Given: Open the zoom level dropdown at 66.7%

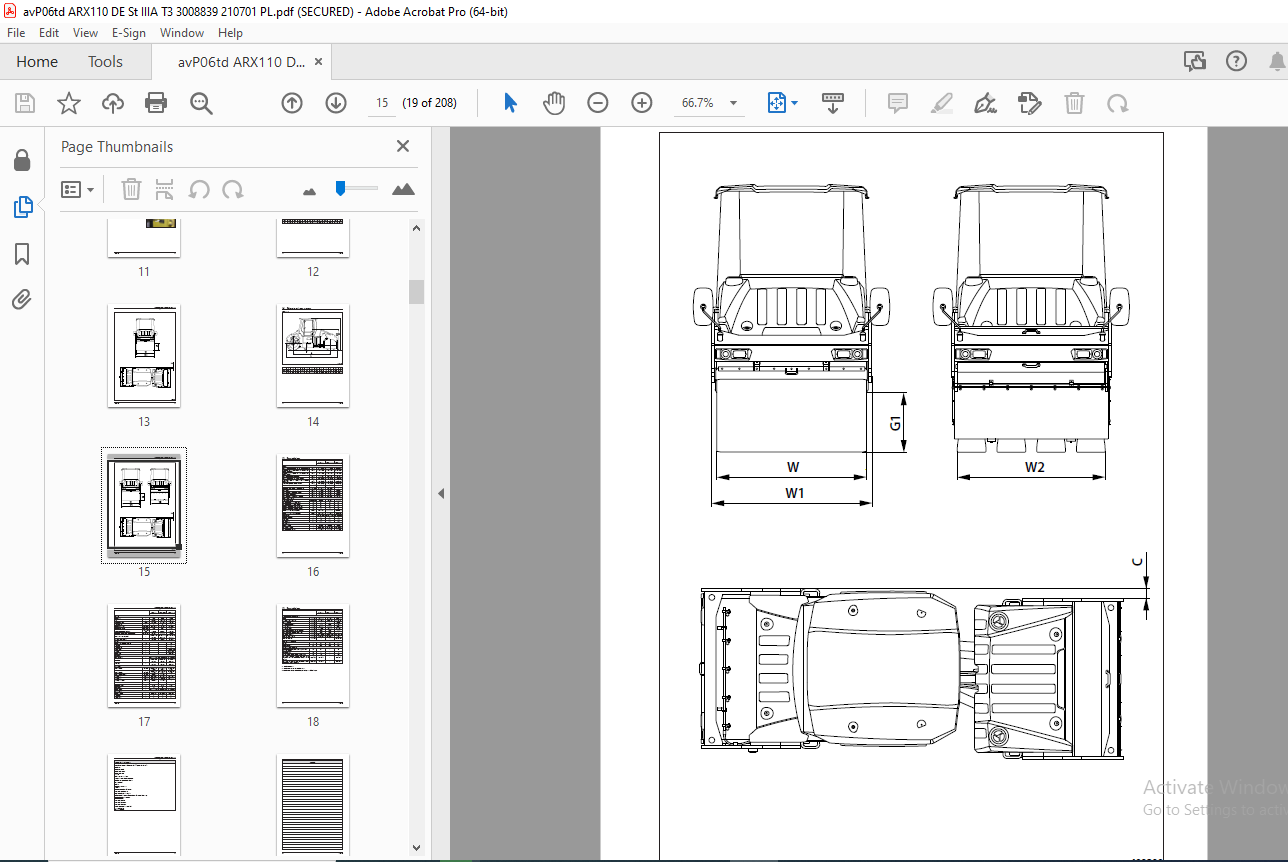Looking at the screenshot, I should click(733, 103).
